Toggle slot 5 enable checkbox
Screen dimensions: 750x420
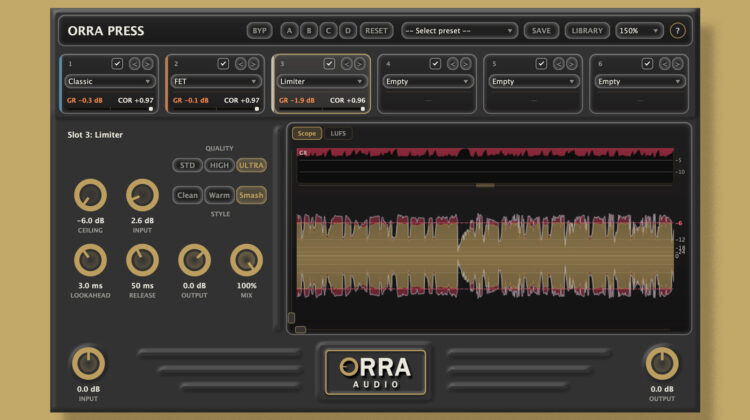point(541,63)
